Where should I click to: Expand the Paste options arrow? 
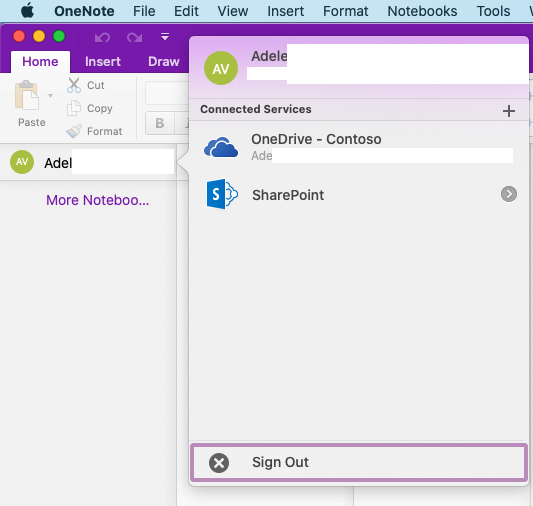click(50, 96)
